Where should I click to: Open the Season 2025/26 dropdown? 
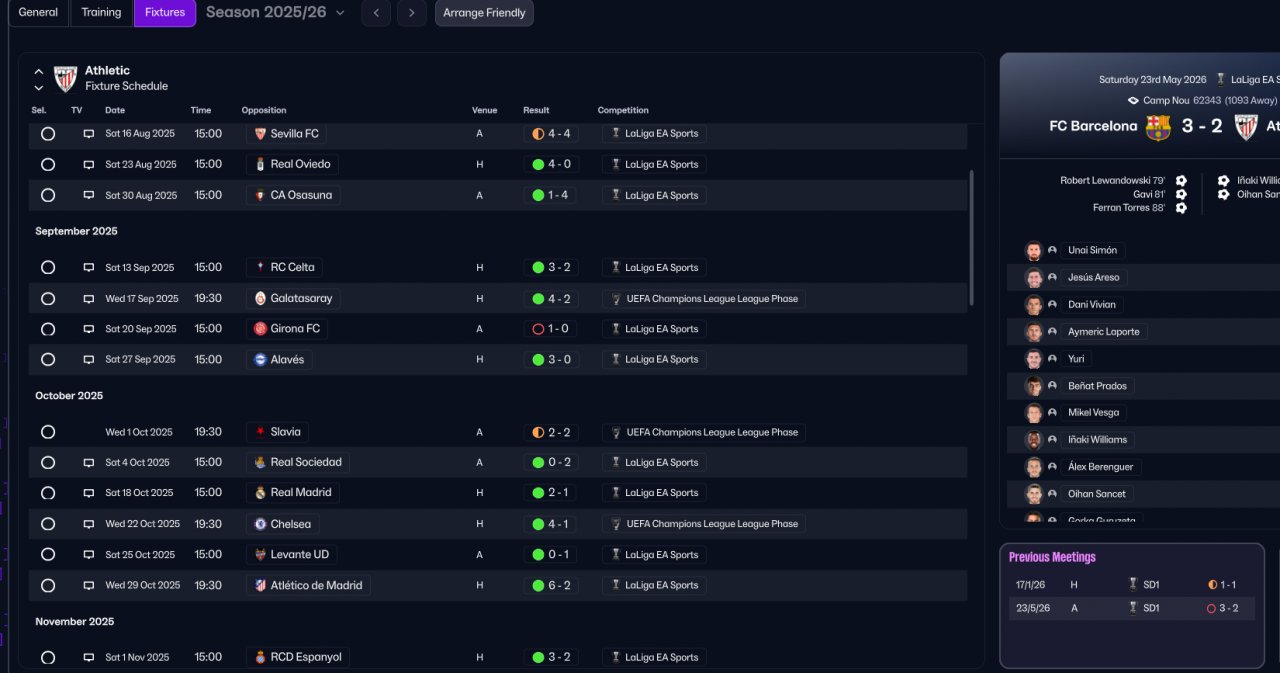tap(276, 13)
